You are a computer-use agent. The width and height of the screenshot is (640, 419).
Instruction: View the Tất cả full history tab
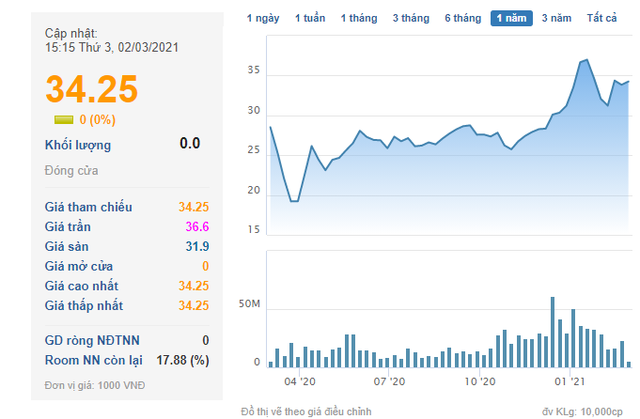[x=602, y=18]
